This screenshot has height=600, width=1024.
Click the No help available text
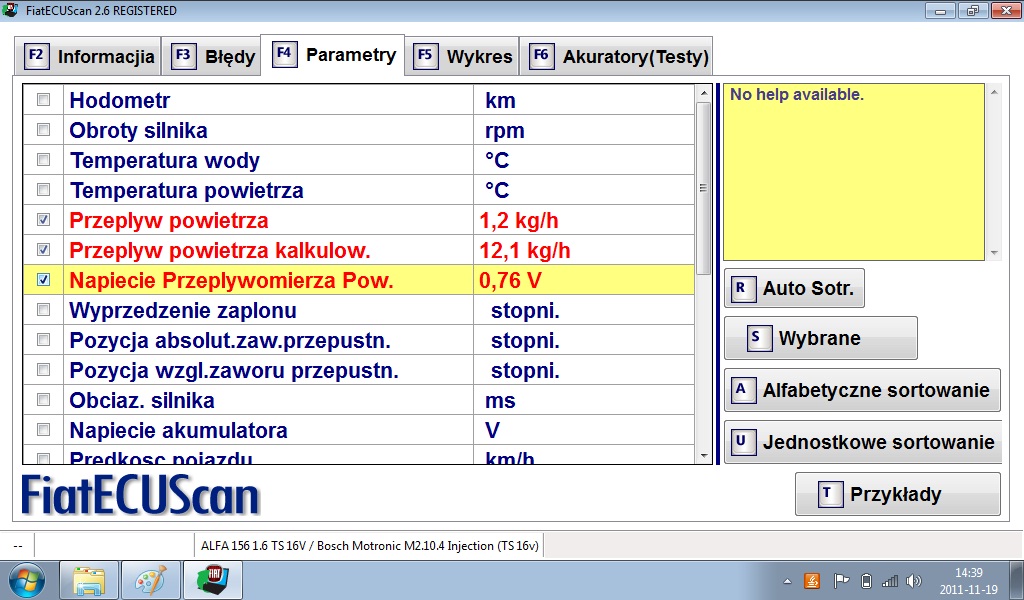point(797,95)
